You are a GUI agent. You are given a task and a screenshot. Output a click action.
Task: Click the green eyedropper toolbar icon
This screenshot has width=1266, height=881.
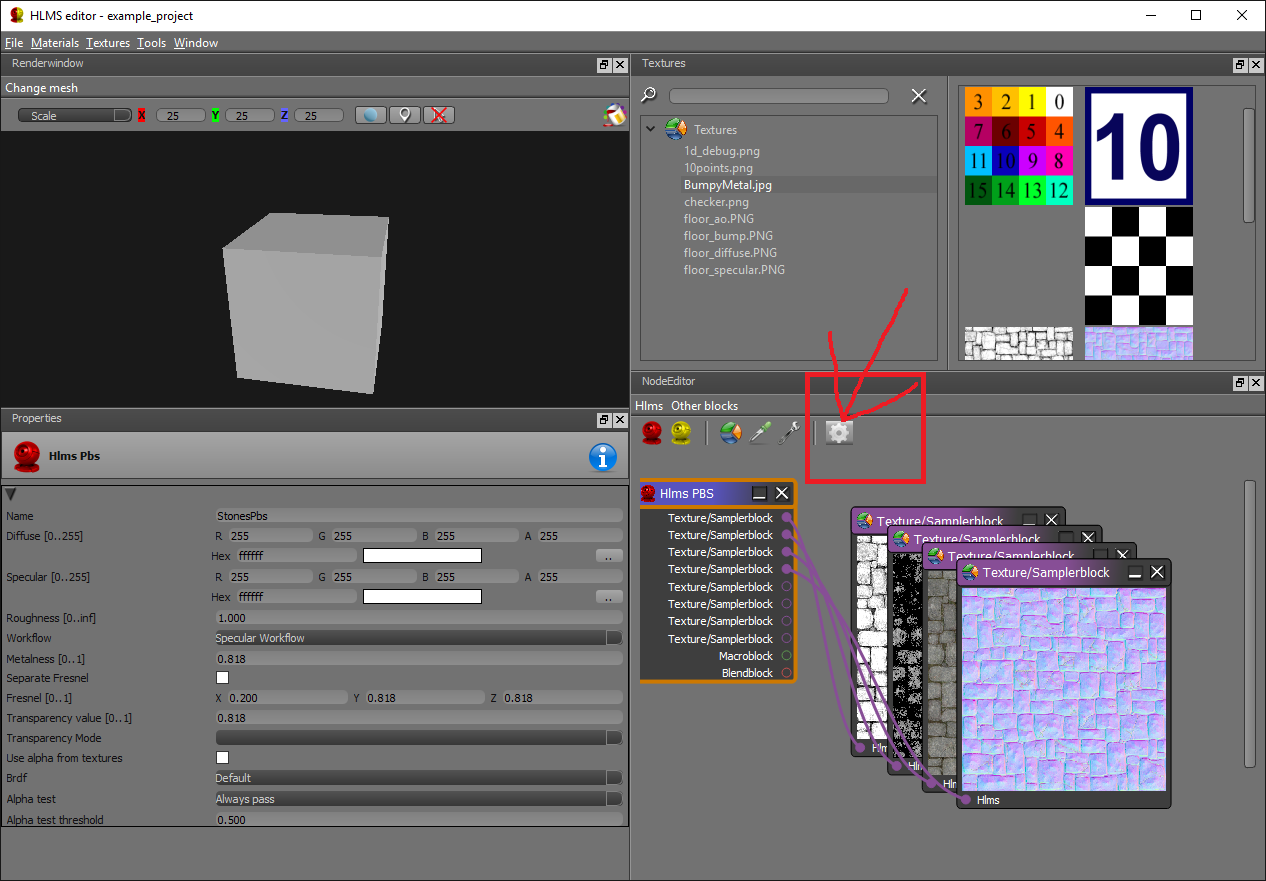coord(760,433)
